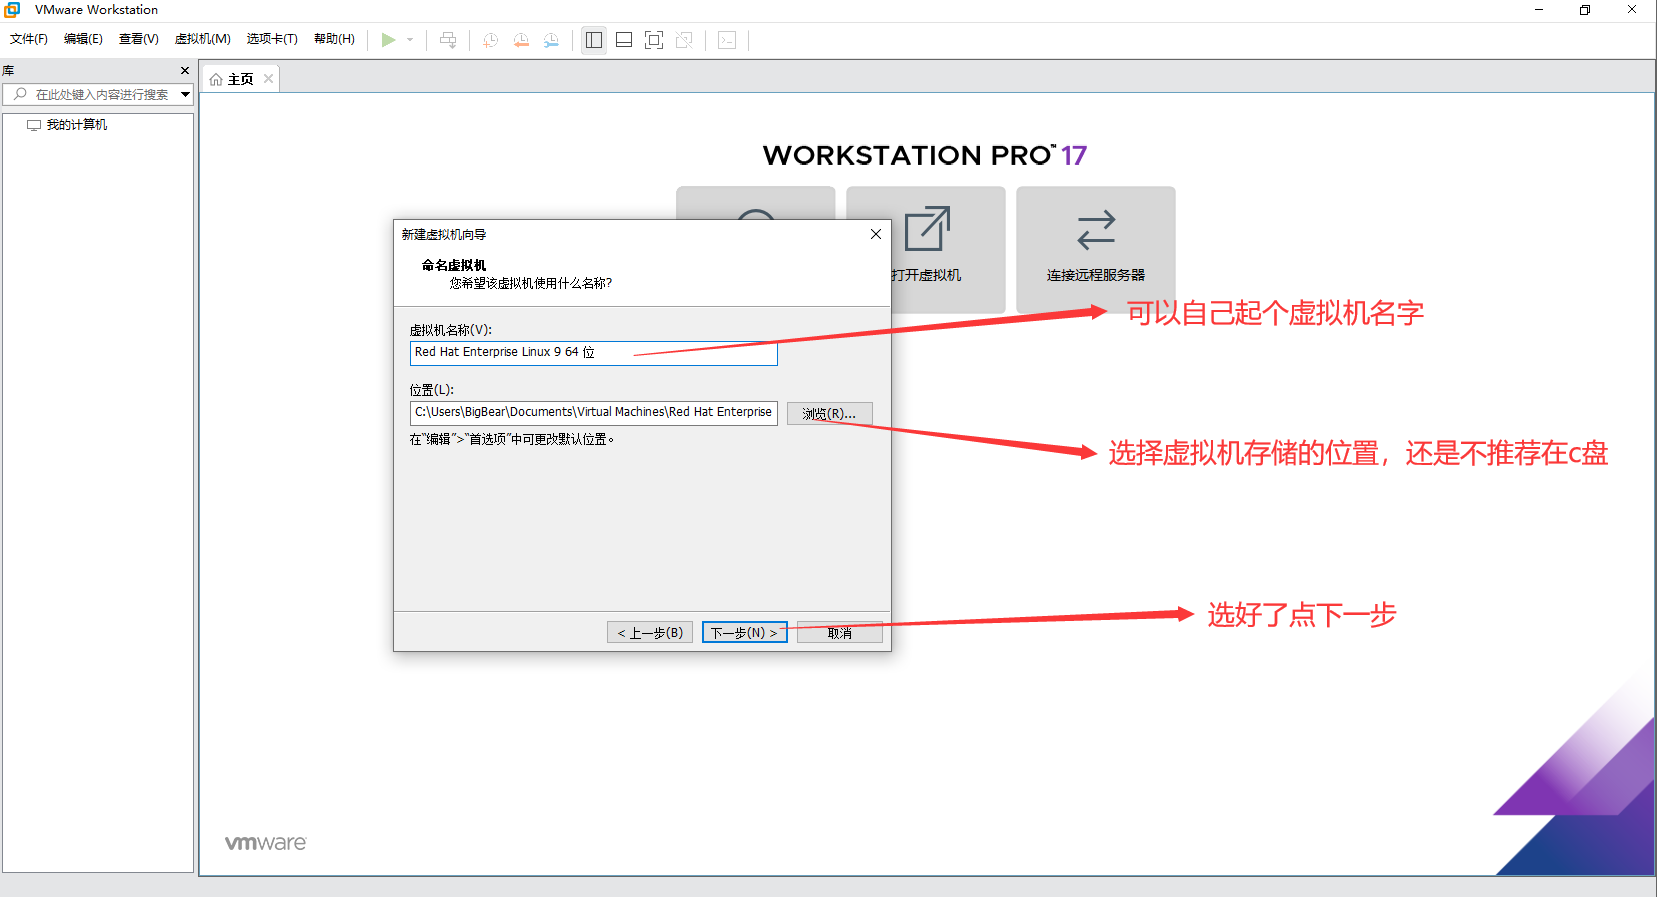Image resolution: width=1657 pixels, height=897 pixels.
Task: Click the text 您希望该虚拟机使用什么名称?
Action: coord(531,283)
